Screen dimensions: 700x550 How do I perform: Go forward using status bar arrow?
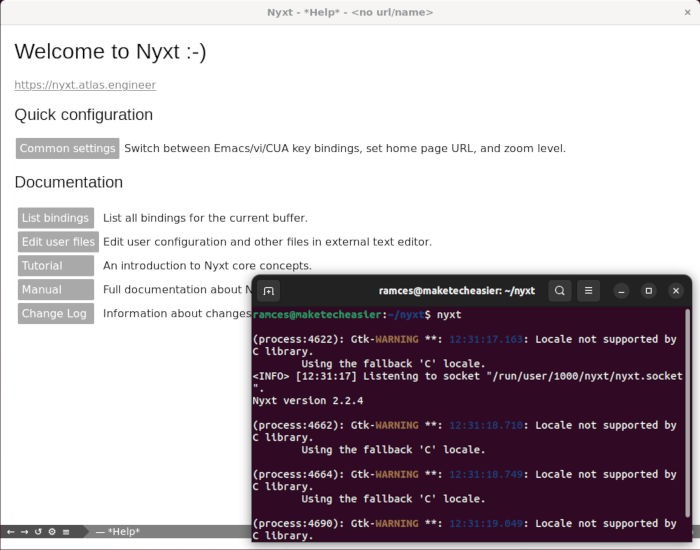click(25, 532)
